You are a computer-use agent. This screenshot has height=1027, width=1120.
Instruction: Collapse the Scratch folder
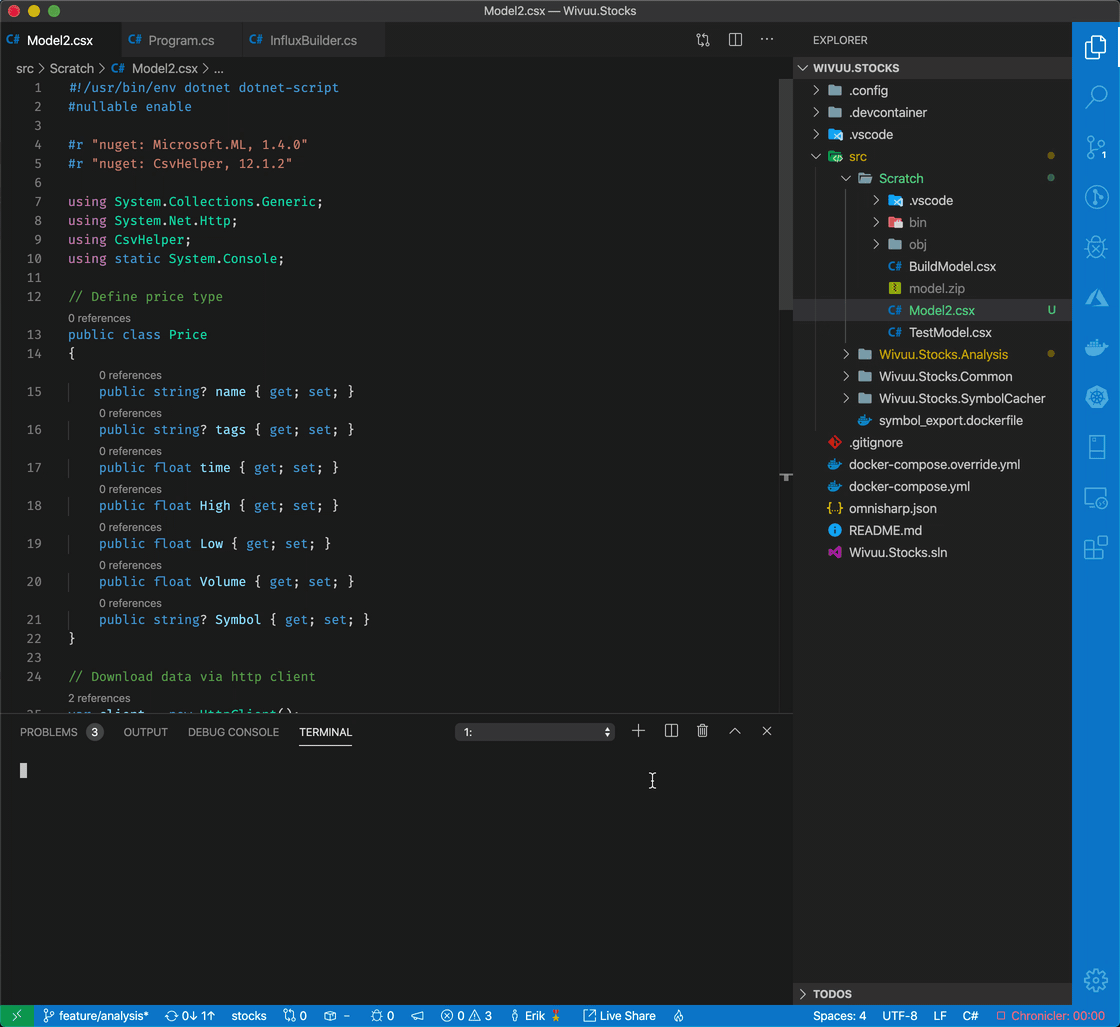tap(932, 179)
